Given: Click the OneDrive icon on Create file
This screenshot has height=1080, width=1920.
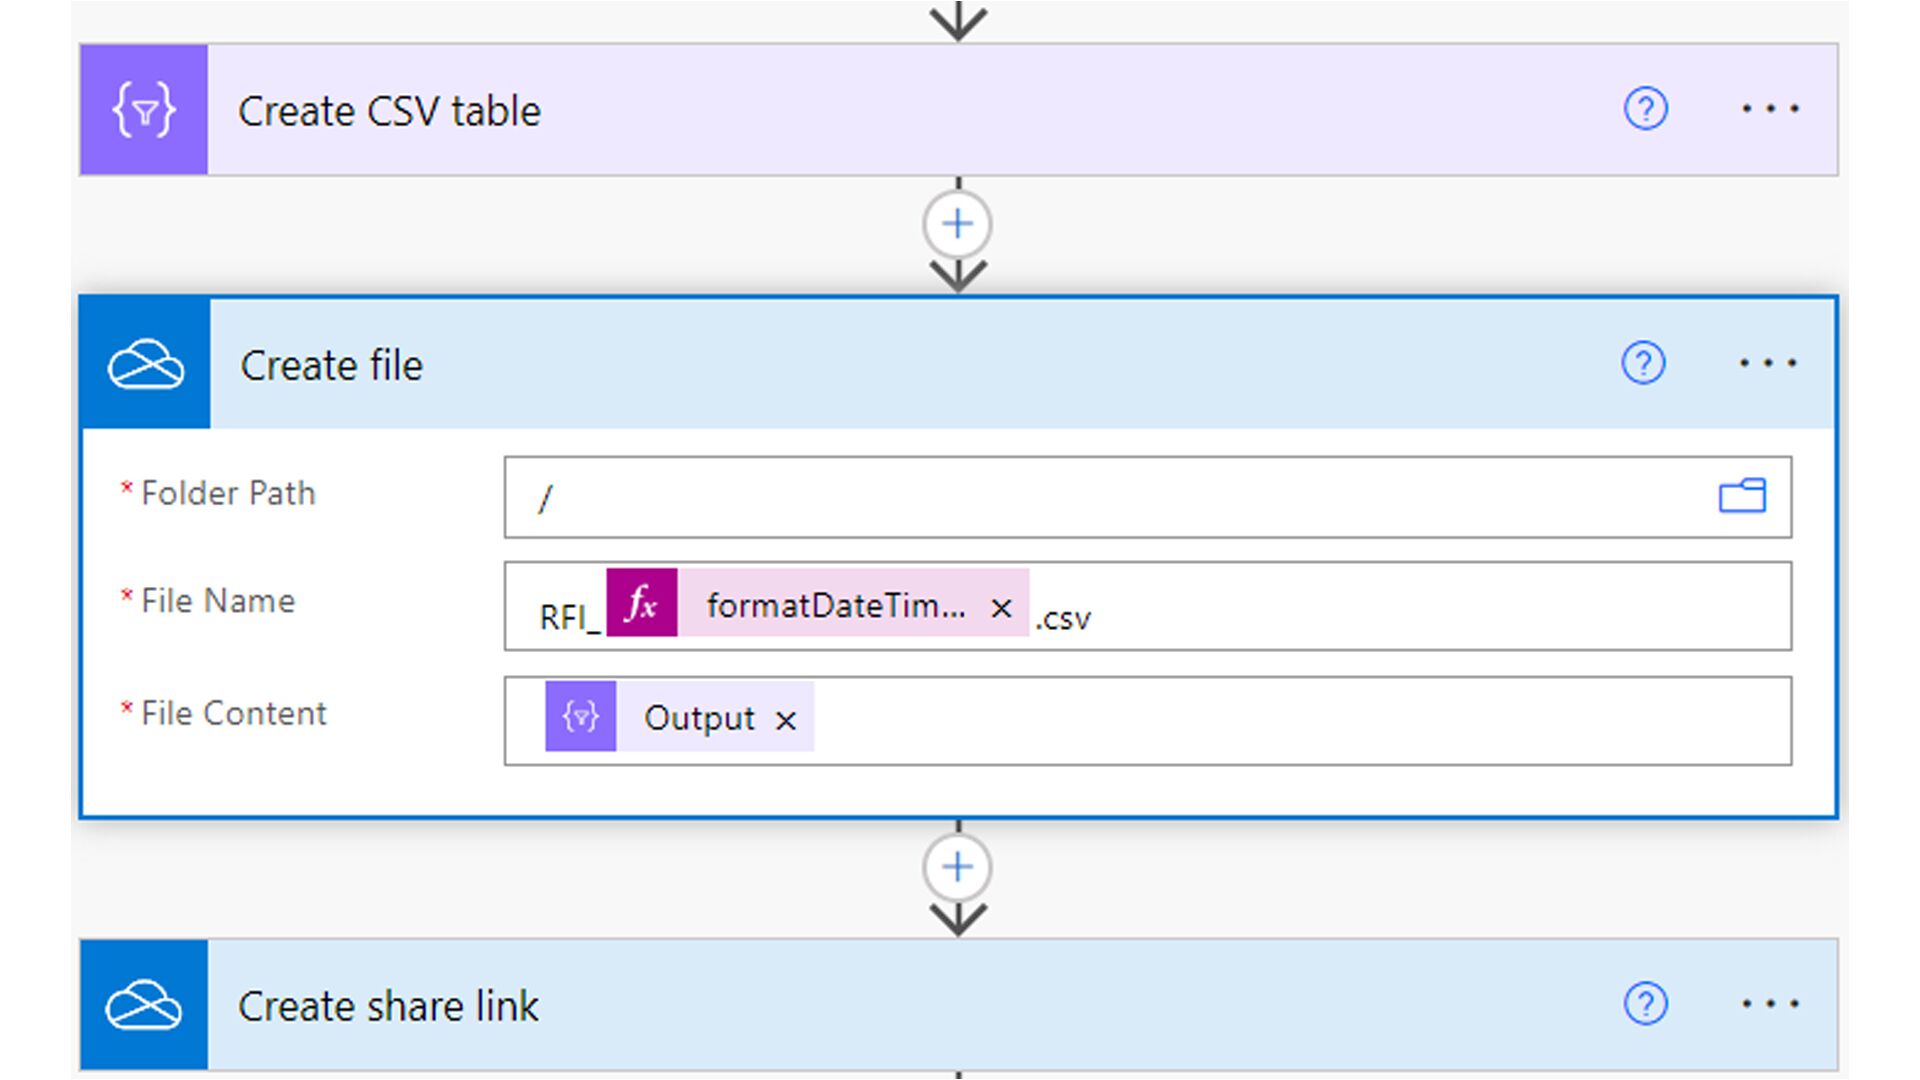Looking at the screenshot, I should [x=146, y=364].
